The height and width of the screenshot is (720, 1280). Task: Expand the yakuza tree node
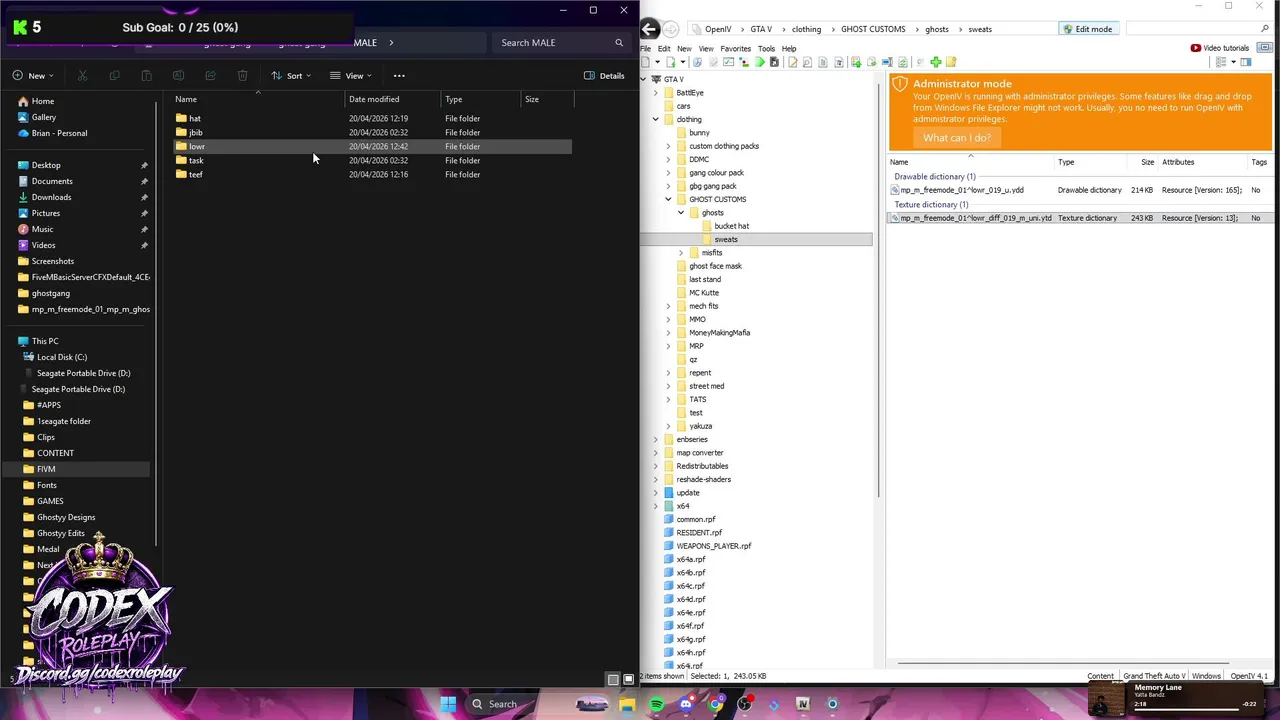point(668,426)
